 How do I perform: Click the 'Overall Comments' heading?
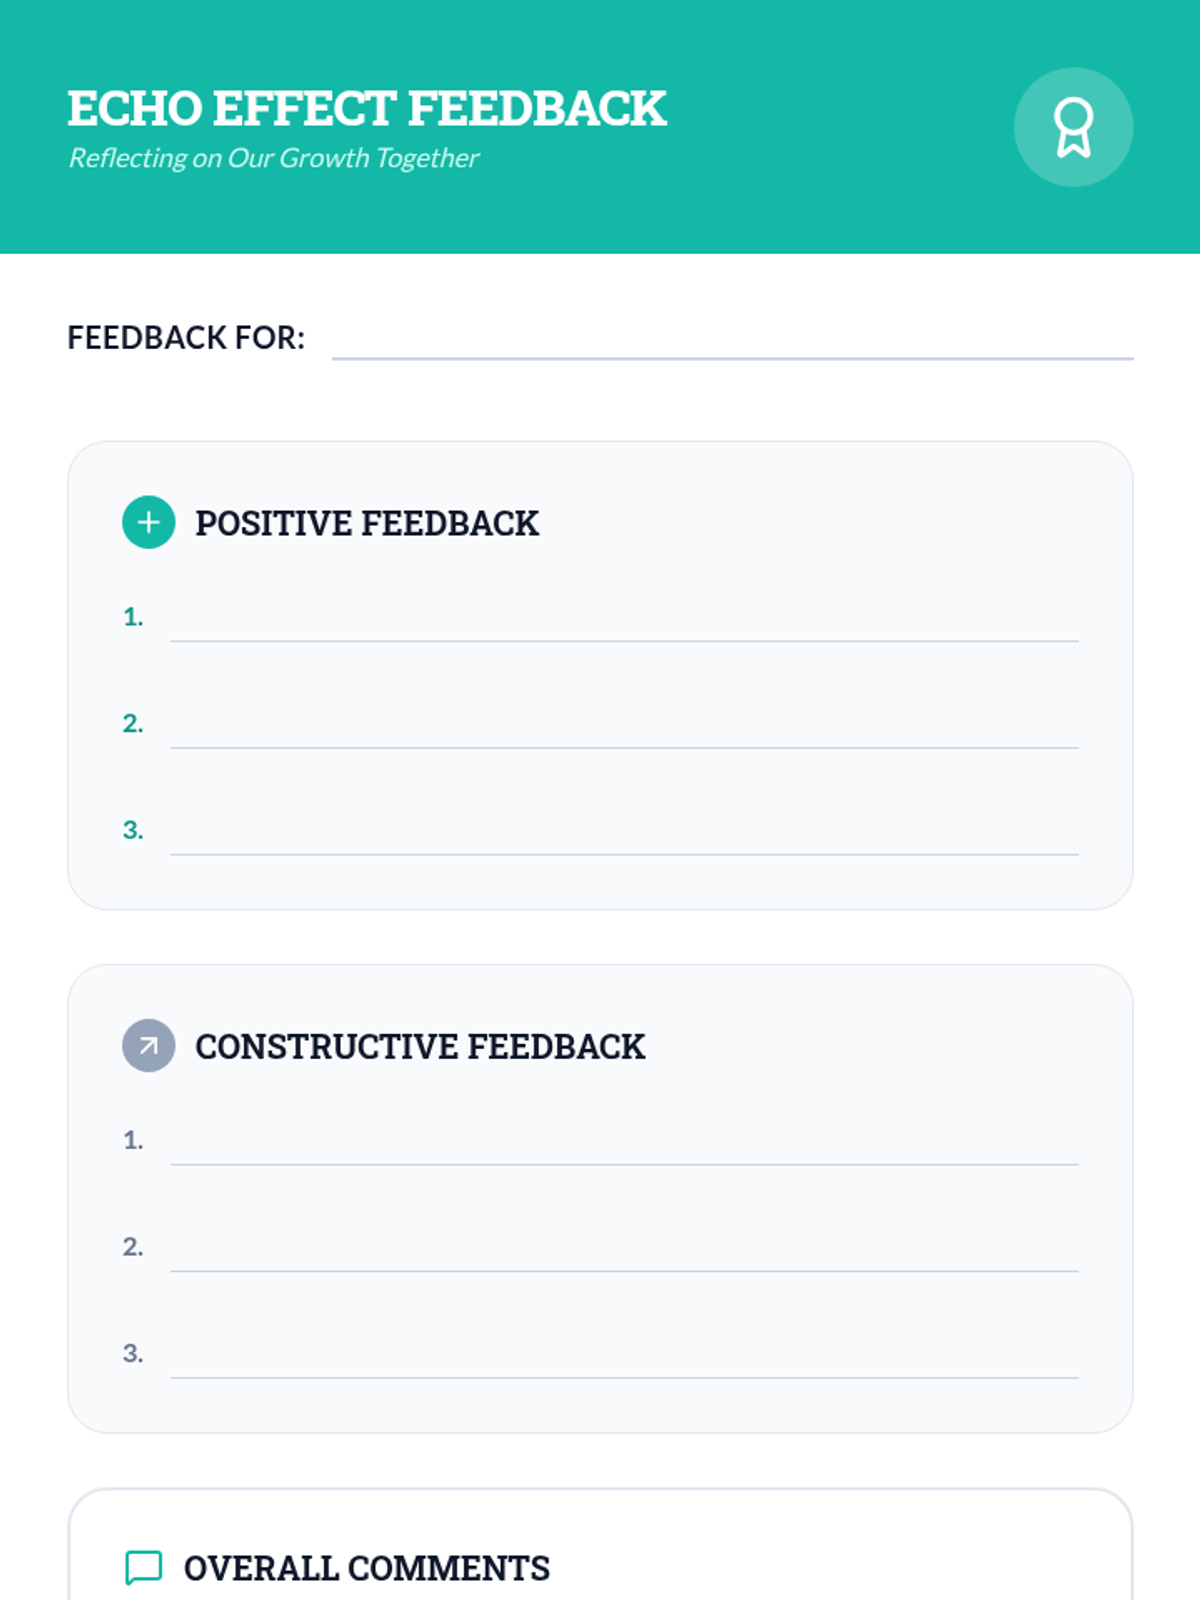pos(366,1568)
